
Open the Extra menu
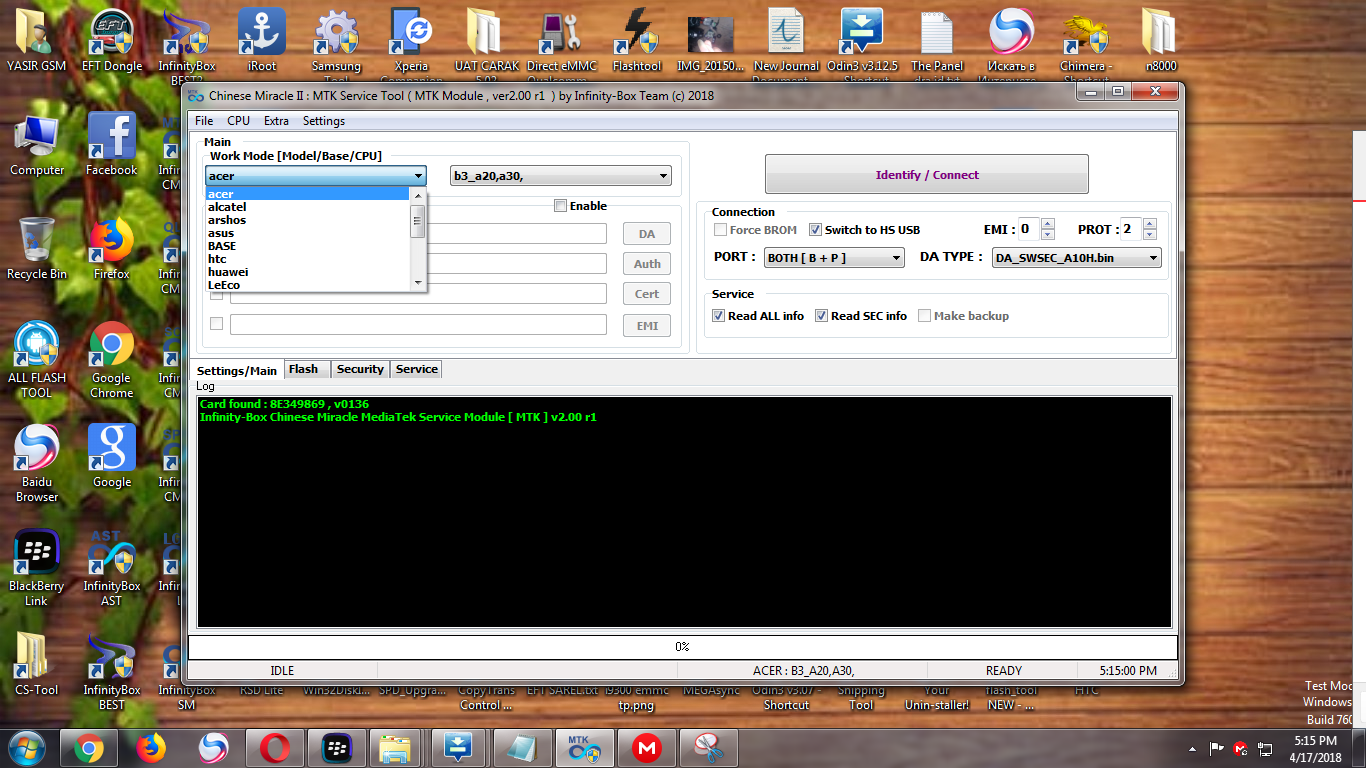tap(276, 121)
